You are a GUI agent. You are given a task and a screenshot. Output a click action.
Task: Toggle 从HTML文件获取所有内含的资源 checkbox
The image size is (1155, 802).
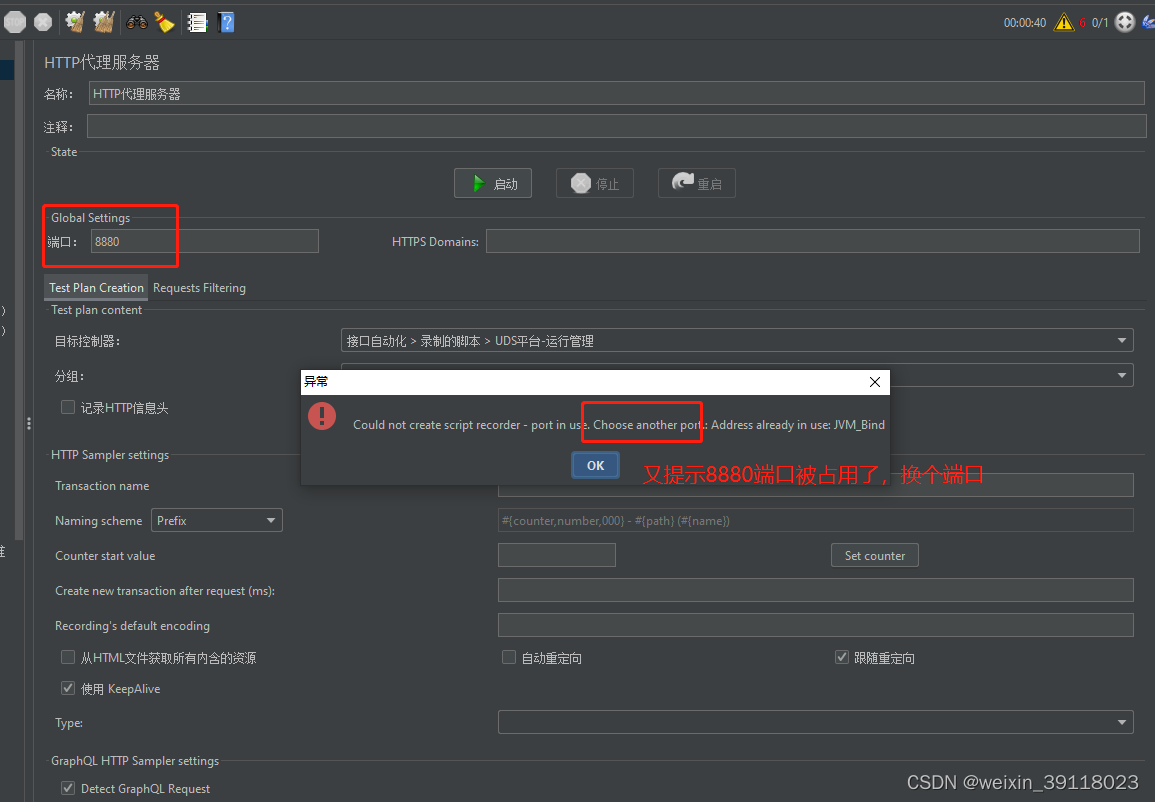coord(68,657)
